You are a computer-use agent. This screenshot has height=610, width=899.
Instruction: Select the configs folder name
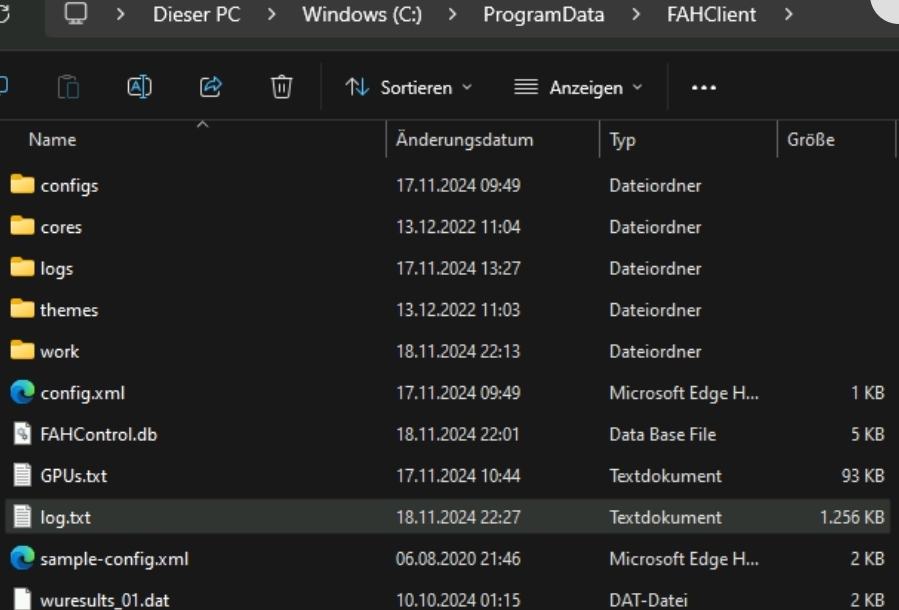[x=69, y=186]
